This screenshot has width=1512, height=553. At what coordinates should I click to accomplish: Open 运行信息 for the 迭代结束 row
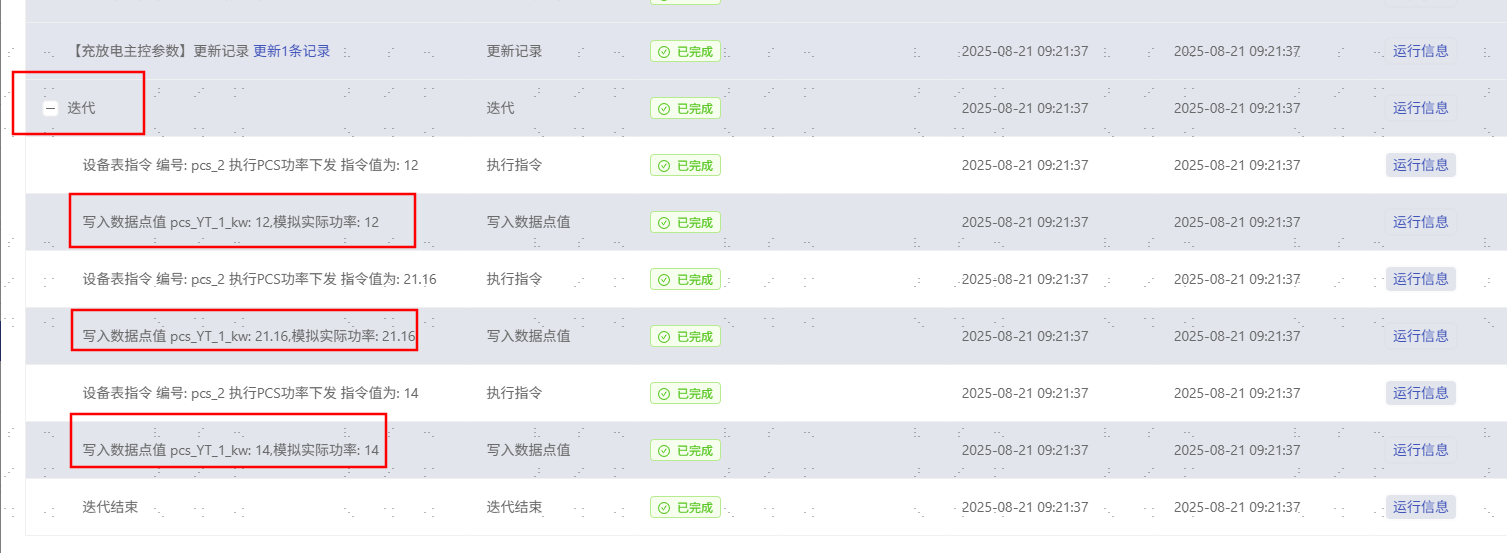[1420, 507]
